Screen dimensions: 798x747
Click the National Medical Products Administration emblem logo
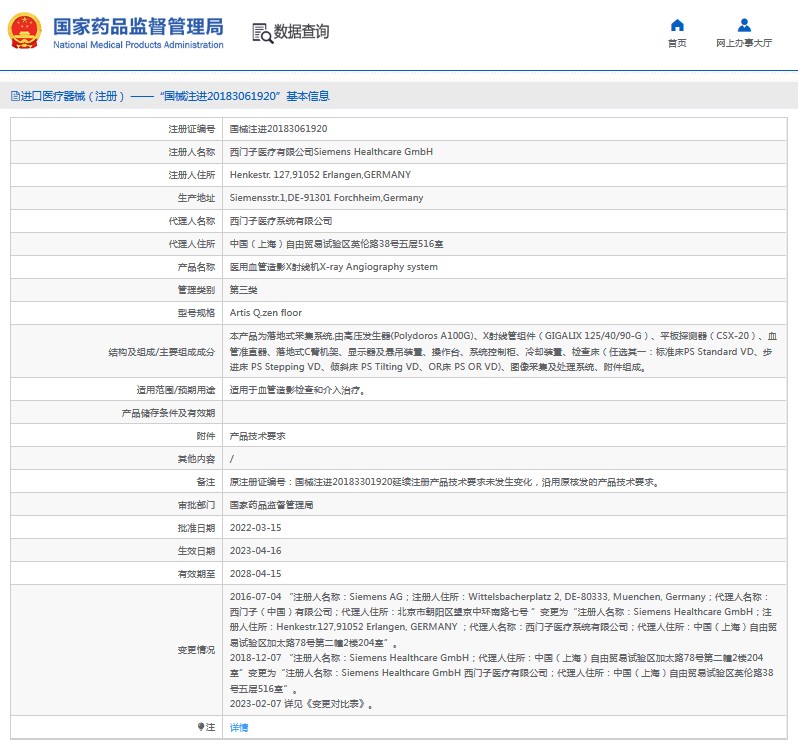point(25,32)
